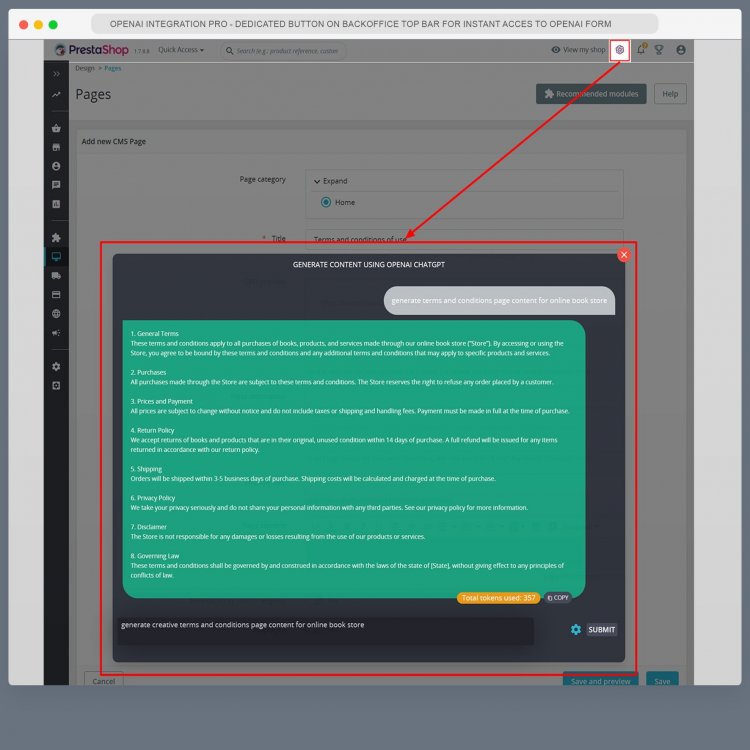Click the '8. Governing Law' heading

pyautogui.click(x=154, y=556)
